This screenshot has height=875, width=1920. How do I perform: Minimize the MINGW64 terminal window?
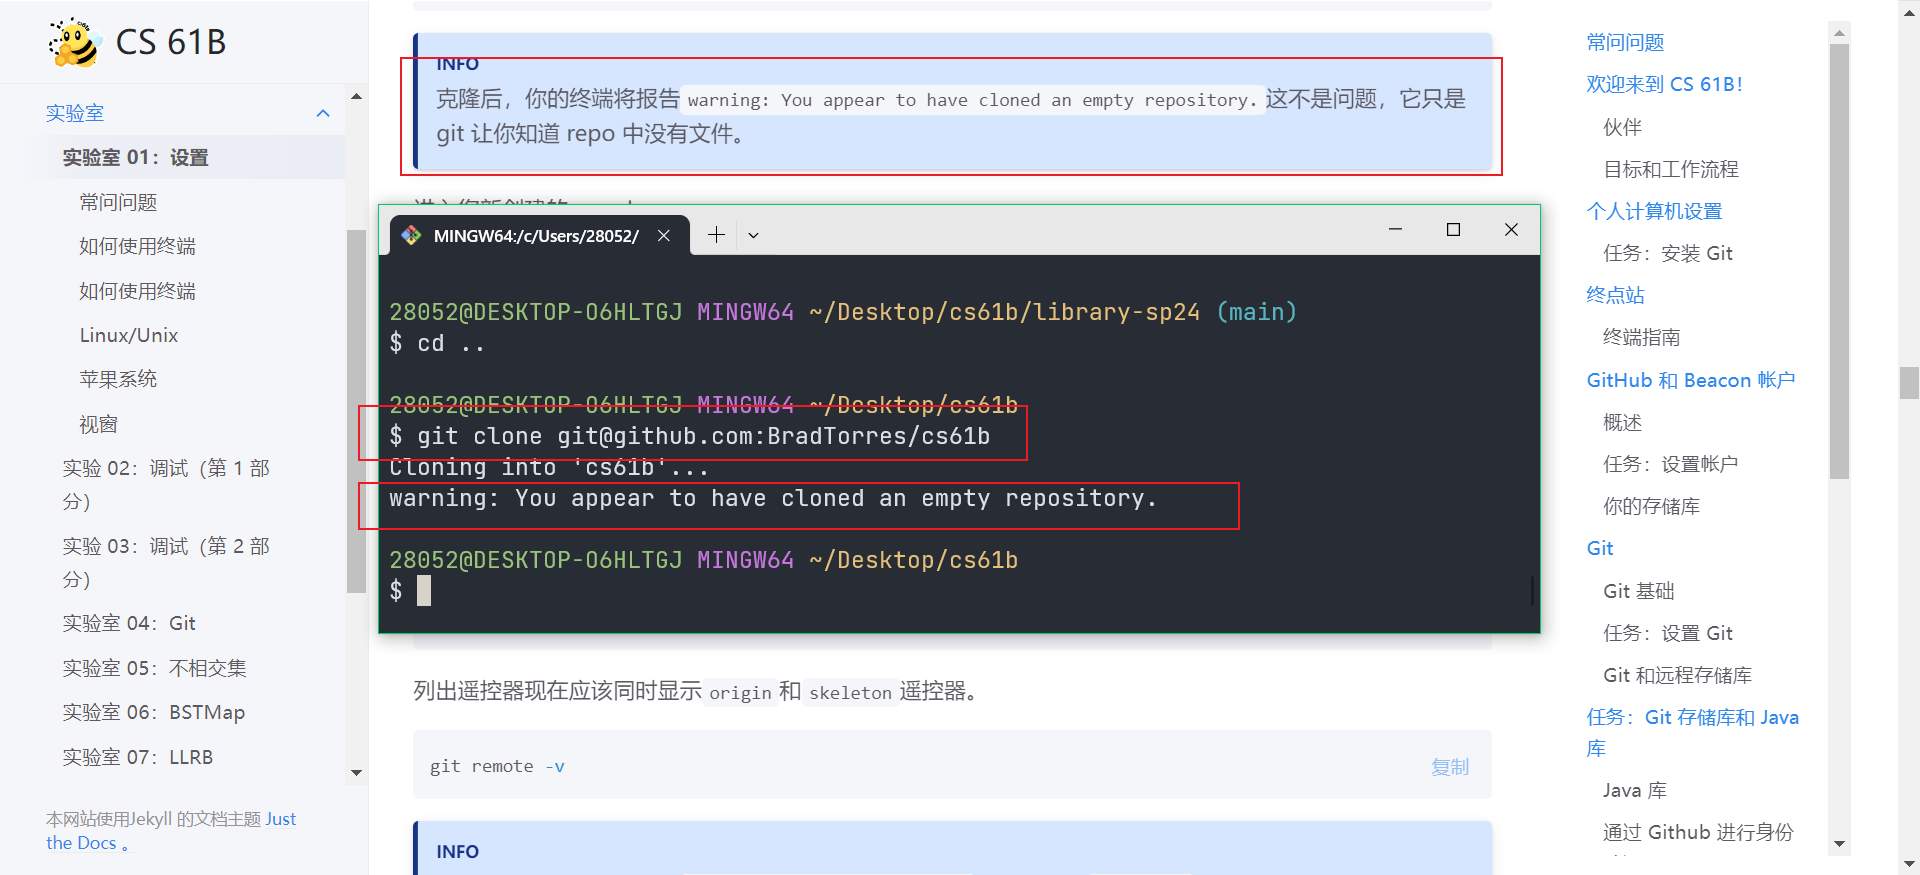1395,230
